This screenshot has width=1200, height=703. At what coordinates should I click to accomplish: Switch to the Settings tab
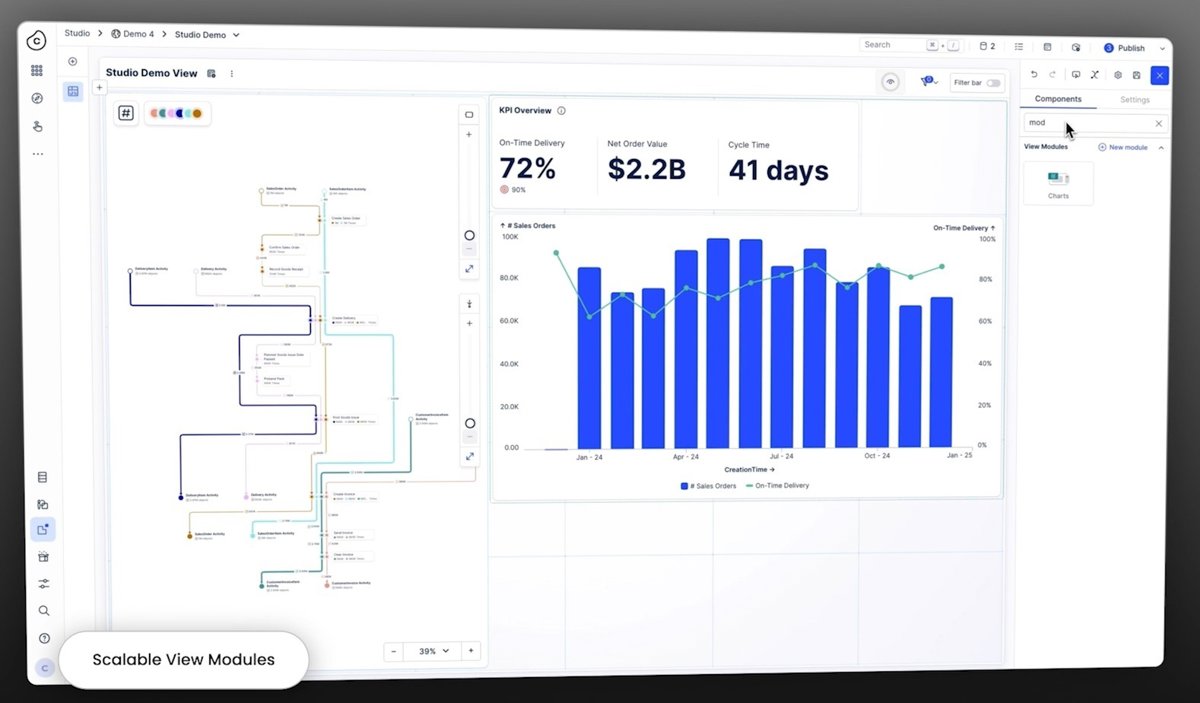[1134, 99]
